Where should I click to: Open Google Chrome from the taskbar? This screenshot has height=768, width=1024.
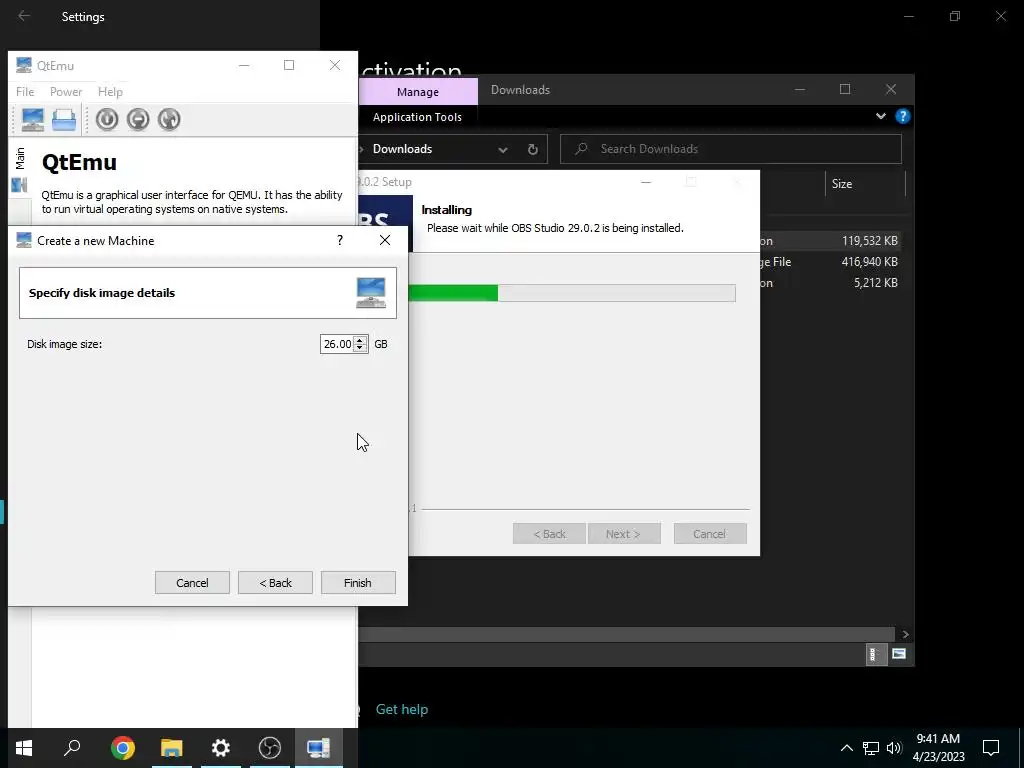tap(123, 748)
